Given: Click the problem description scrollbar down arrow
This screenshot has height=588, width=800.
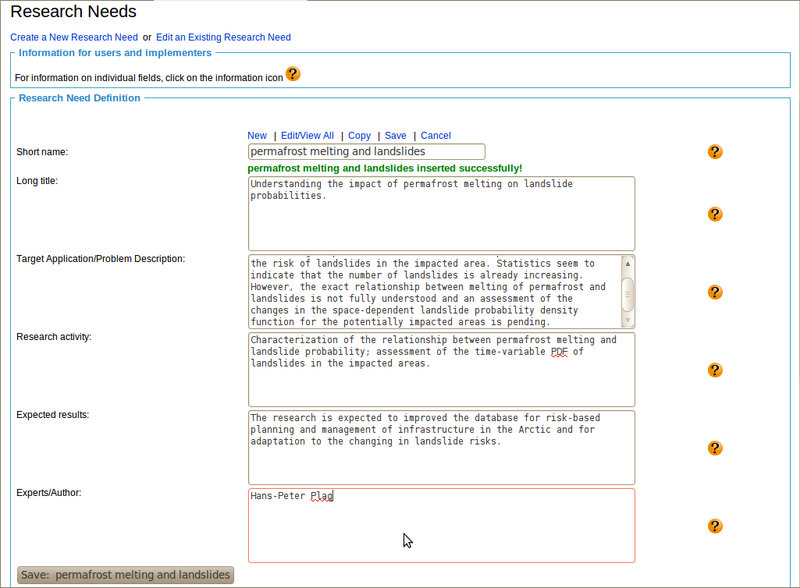Looking at the screenshot, I should (x=628, y=322).
